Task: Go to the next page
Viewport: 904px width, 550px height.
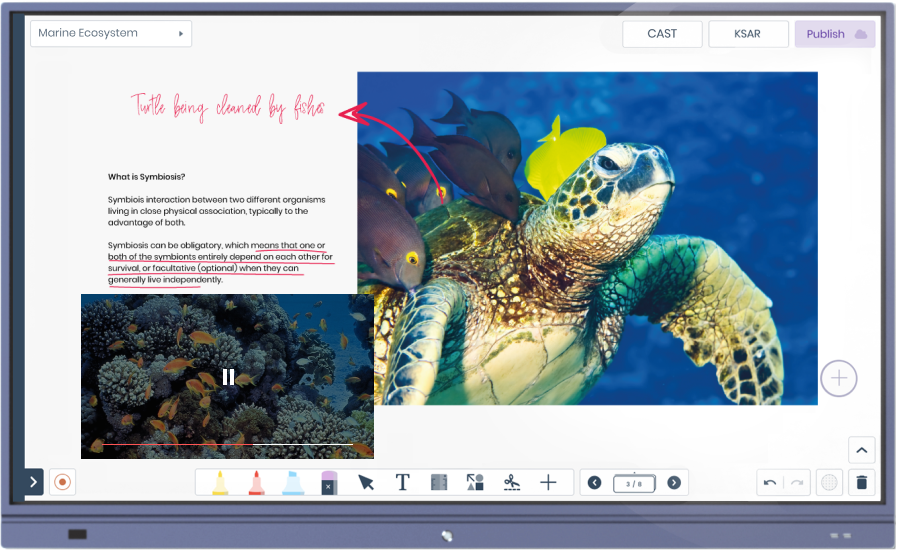Action: [674, 483]
